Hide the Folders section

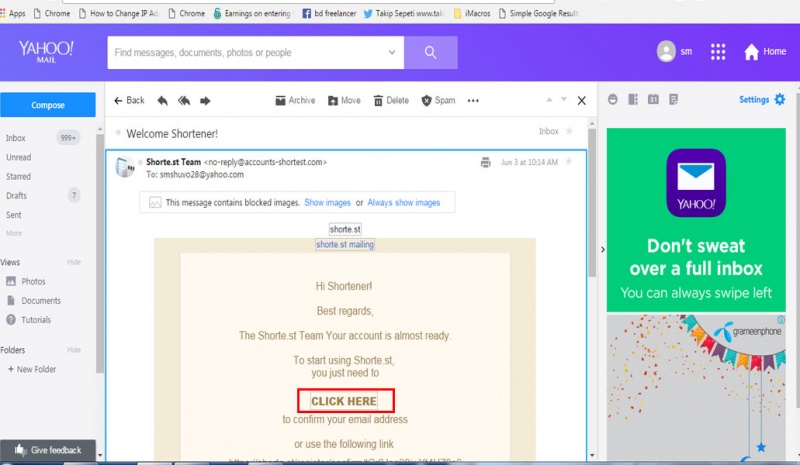73,350
